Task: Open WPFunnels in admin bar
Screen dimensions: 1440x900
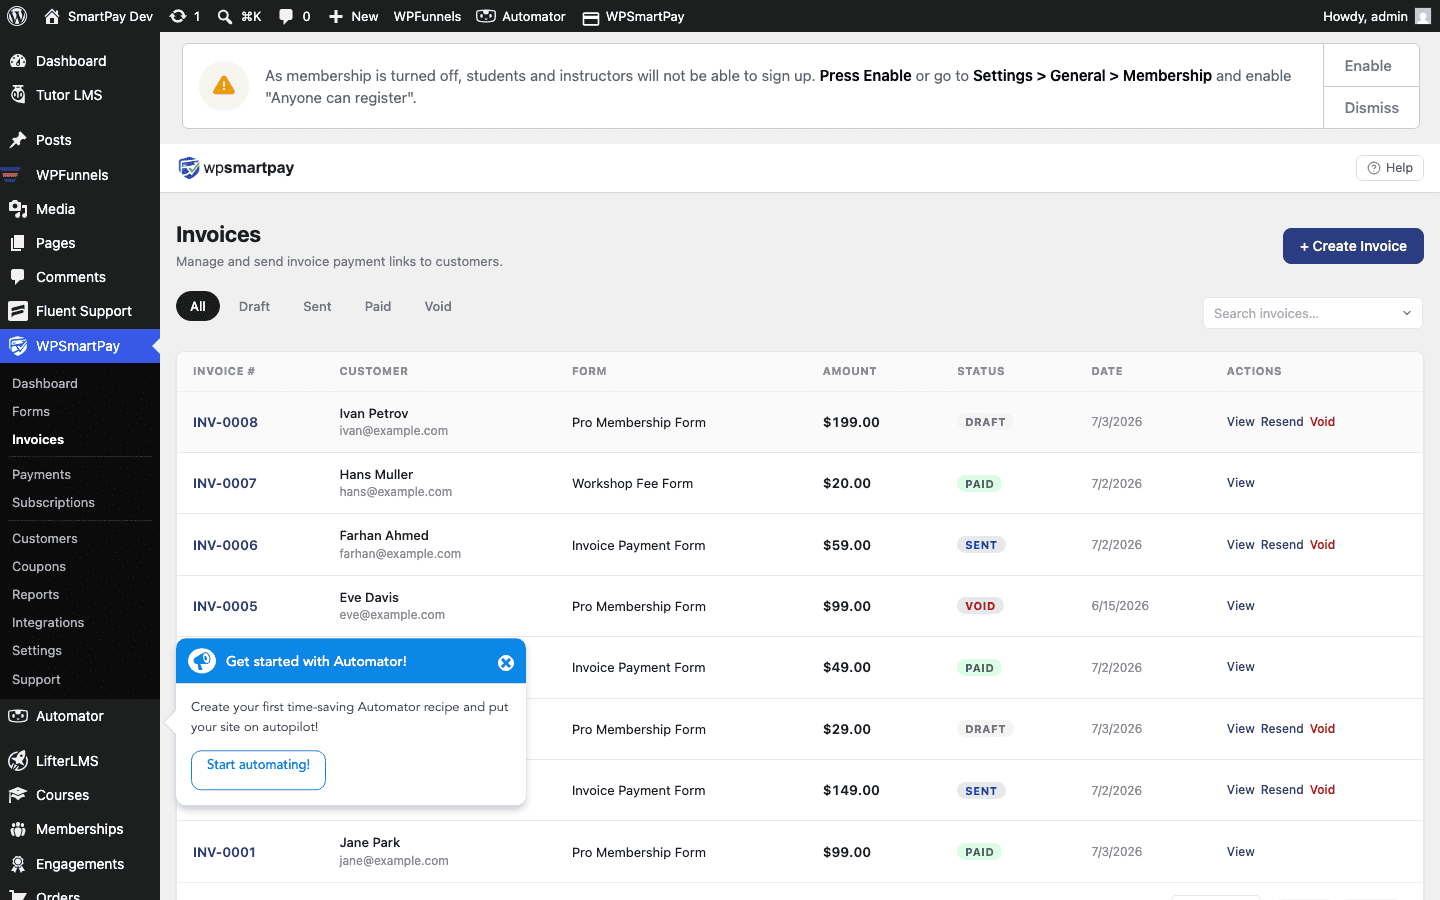Action: pos(427,16)
